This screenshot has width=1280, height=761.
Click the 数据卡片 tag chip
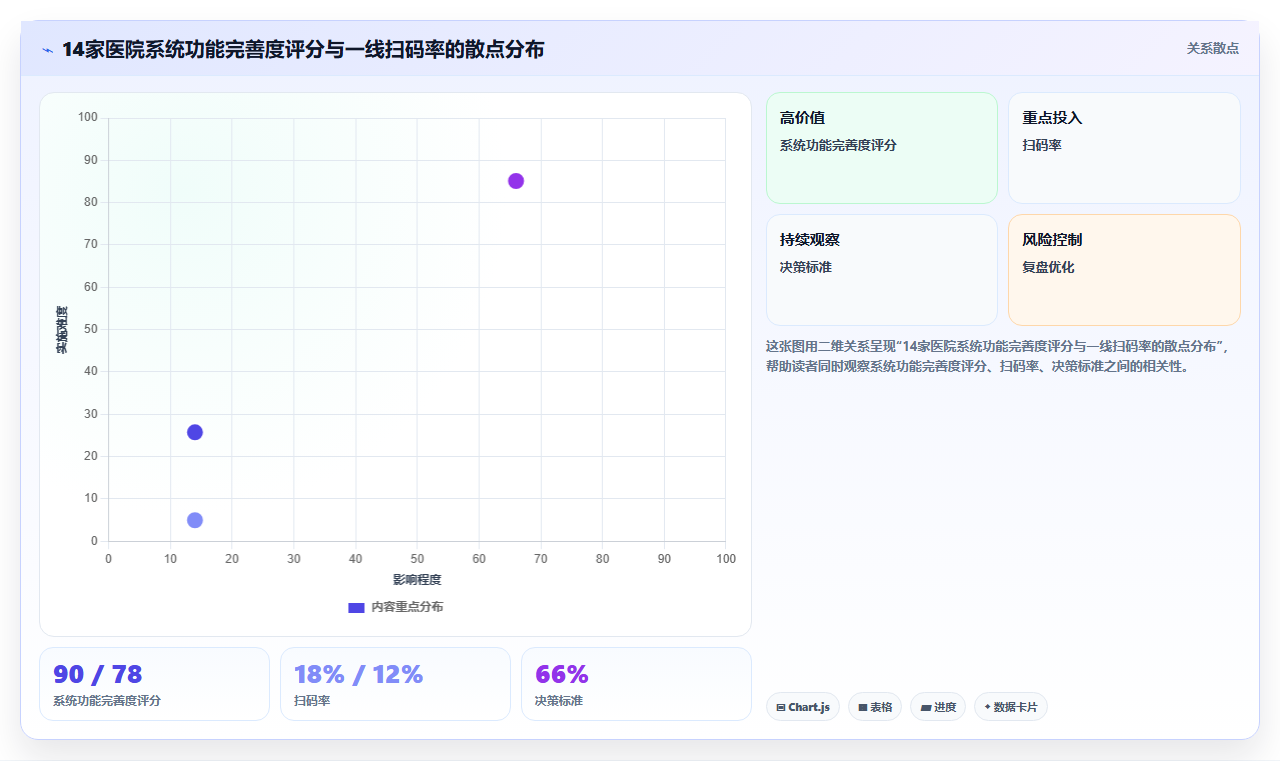click(1011, 707)
